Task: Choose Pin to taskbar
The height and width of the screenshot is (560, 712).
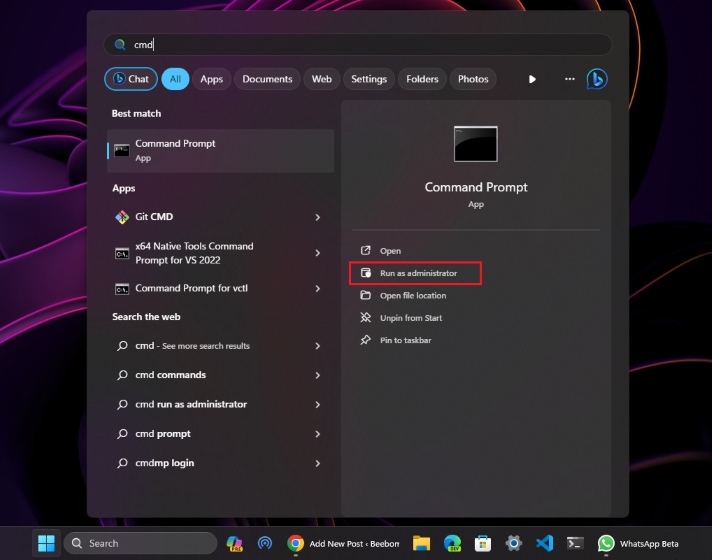Action: pyautogui.click(x=405, y=340)
